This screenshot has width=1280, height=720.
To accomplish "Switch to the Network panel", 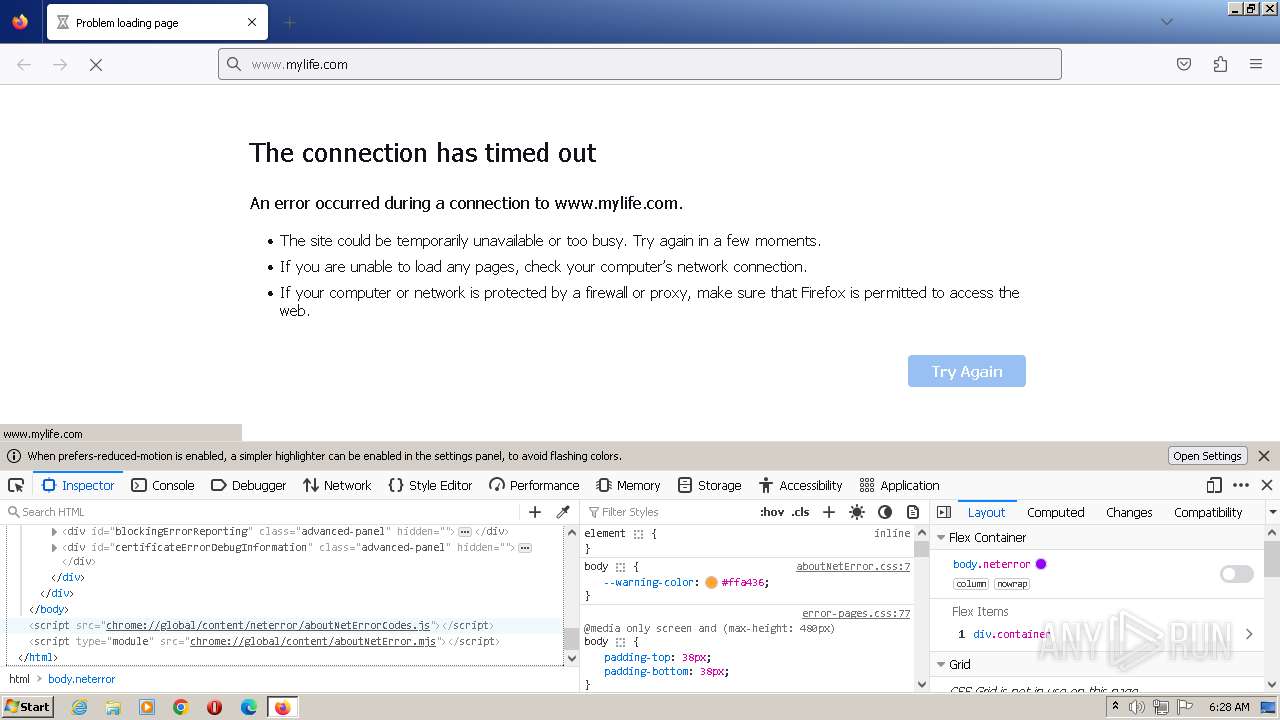I will [x=337, y=485].
